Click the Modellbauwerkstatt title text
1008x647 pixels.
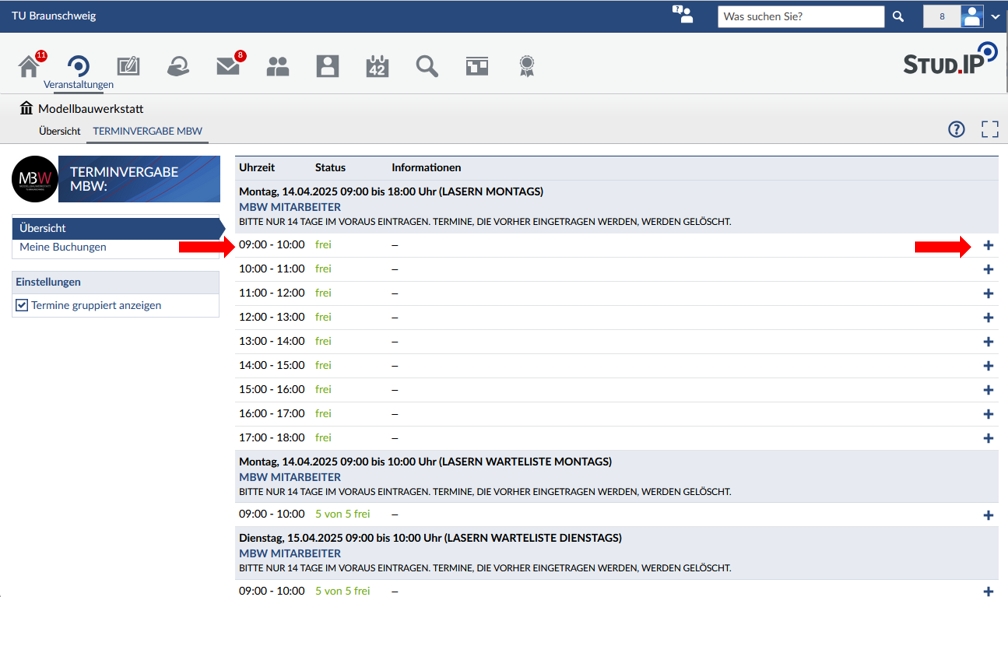pos(91,109)
